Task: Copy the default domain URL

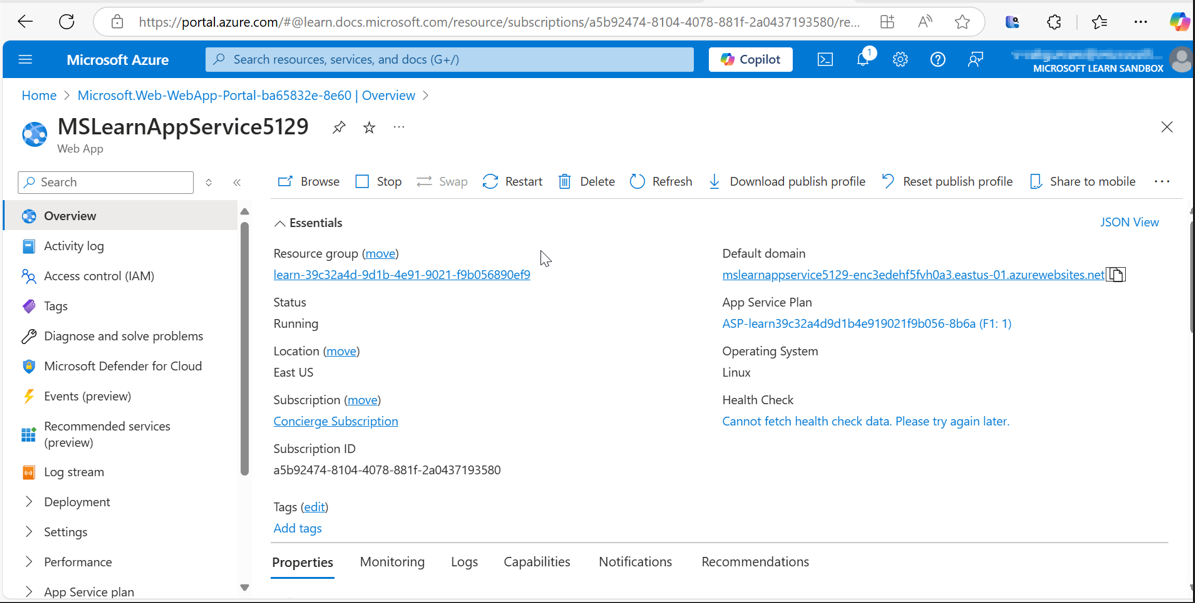Action: click(x=1117, y=274)
